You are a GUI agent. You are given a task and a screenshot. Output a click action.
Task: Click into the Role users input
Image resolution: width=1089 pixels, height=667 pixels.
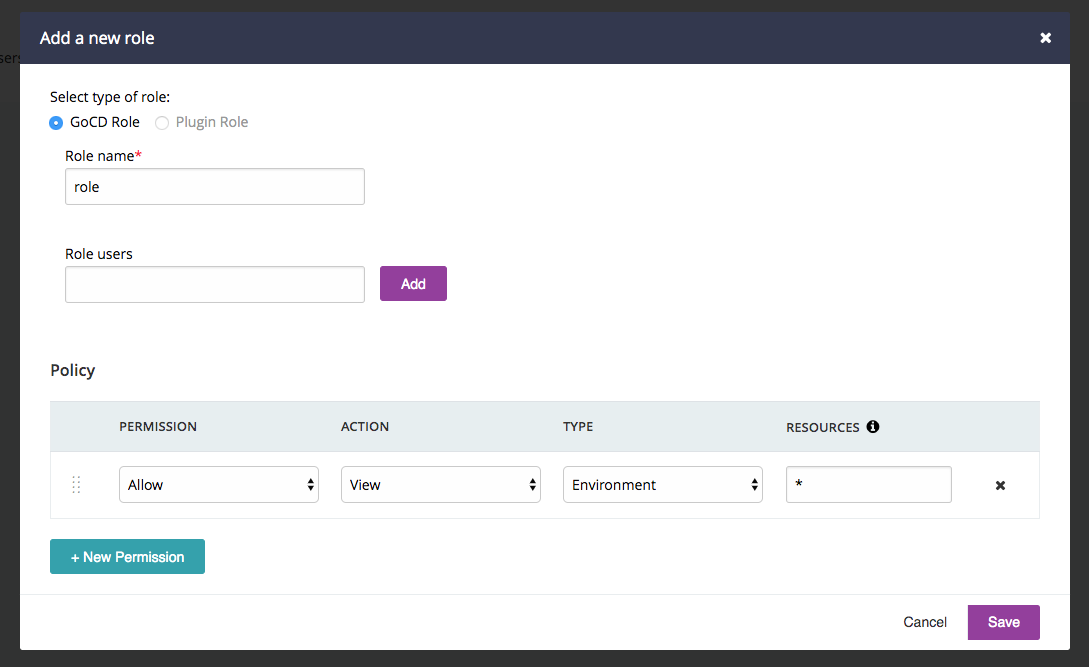tap(214, 285)
